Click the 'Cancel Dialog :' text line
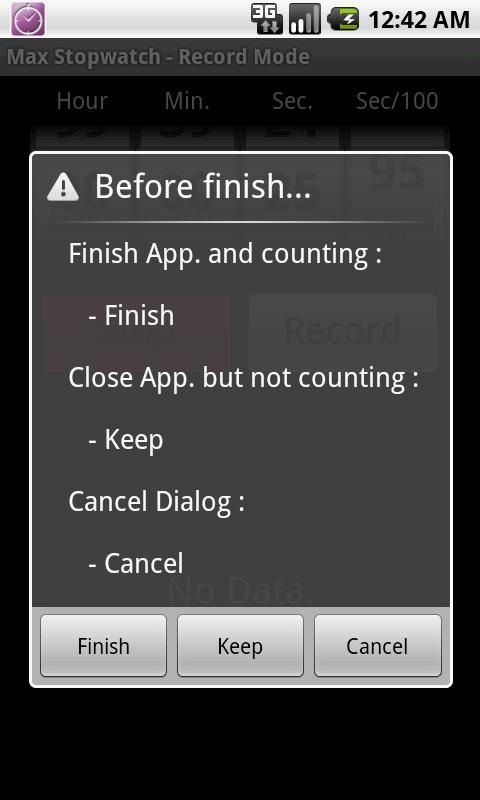The image size is (480, 800). (157, 502)
